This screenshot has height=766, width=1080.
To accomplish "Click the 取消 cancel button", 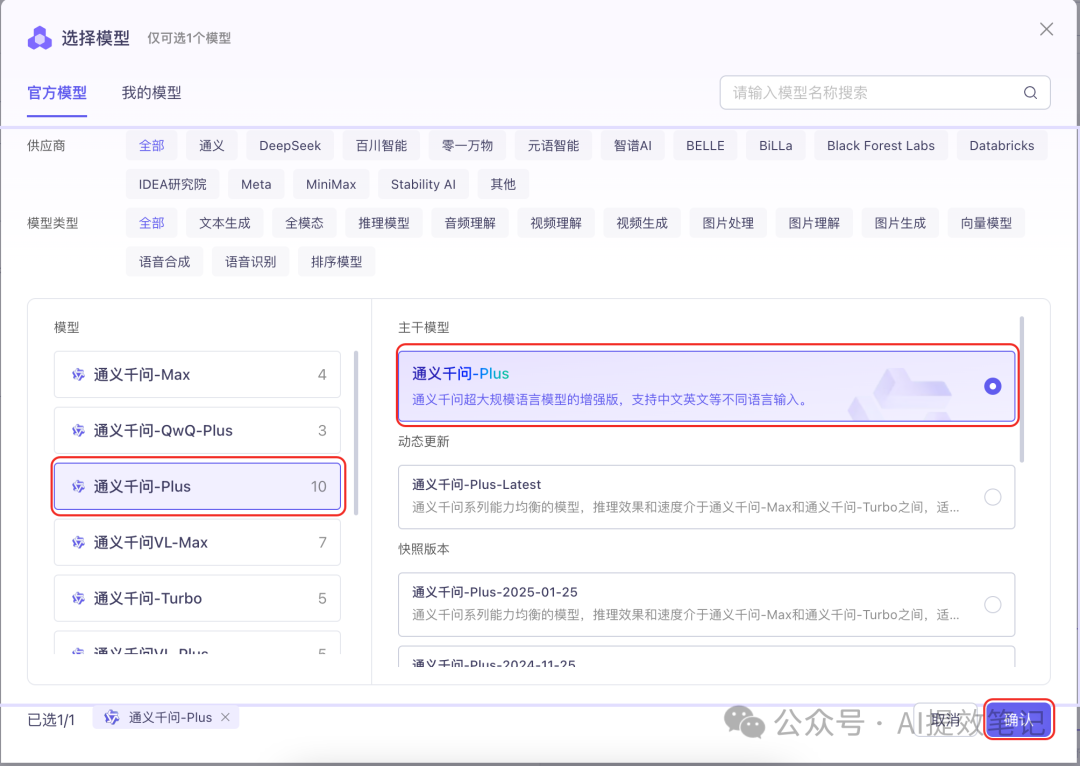I will point(945,720).
